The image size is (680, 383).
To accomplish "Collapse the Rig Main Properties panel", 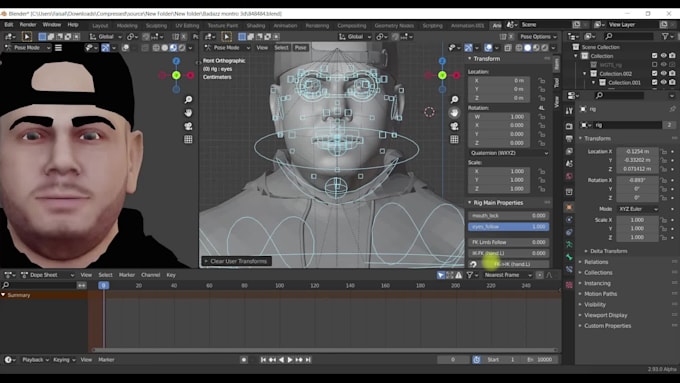I will tap(498, 203).
